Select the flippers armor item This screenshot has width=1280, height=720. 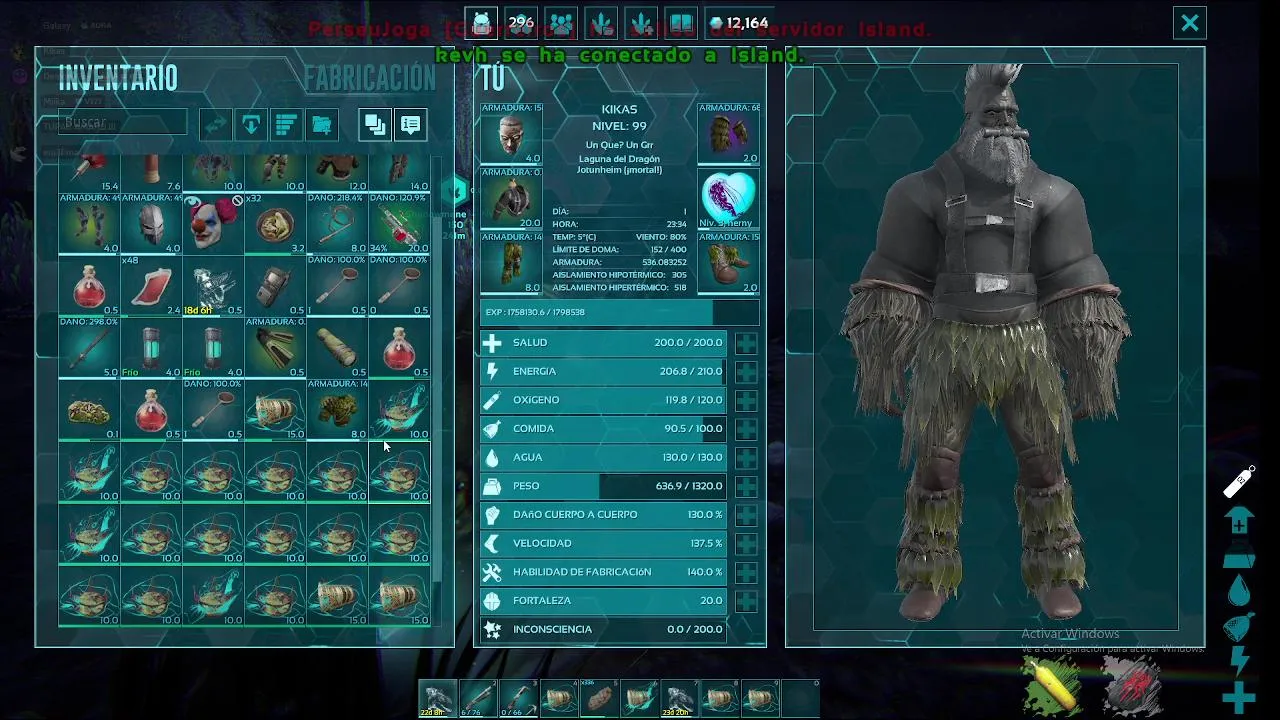pyautogui.click(x=275, y=348)
